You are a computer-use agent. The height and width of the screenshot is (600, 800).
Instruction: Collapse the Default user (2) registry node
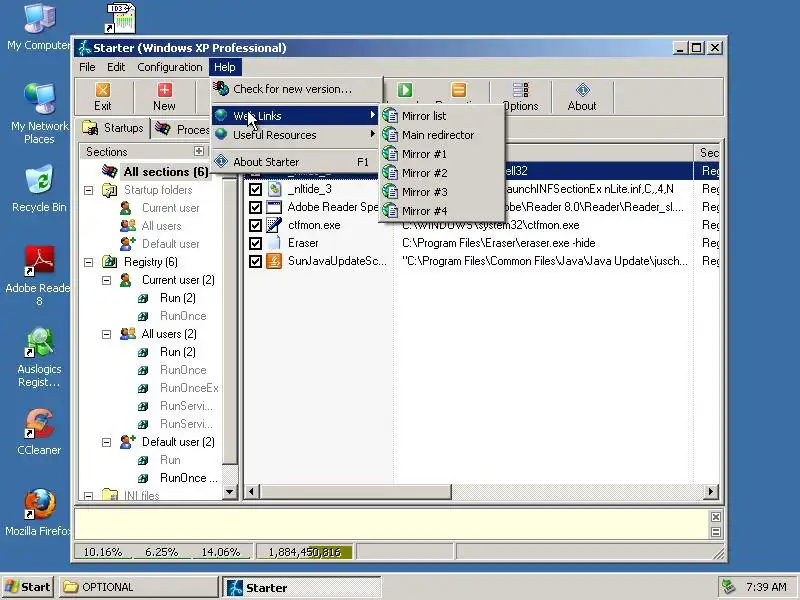tap(106, 442)
